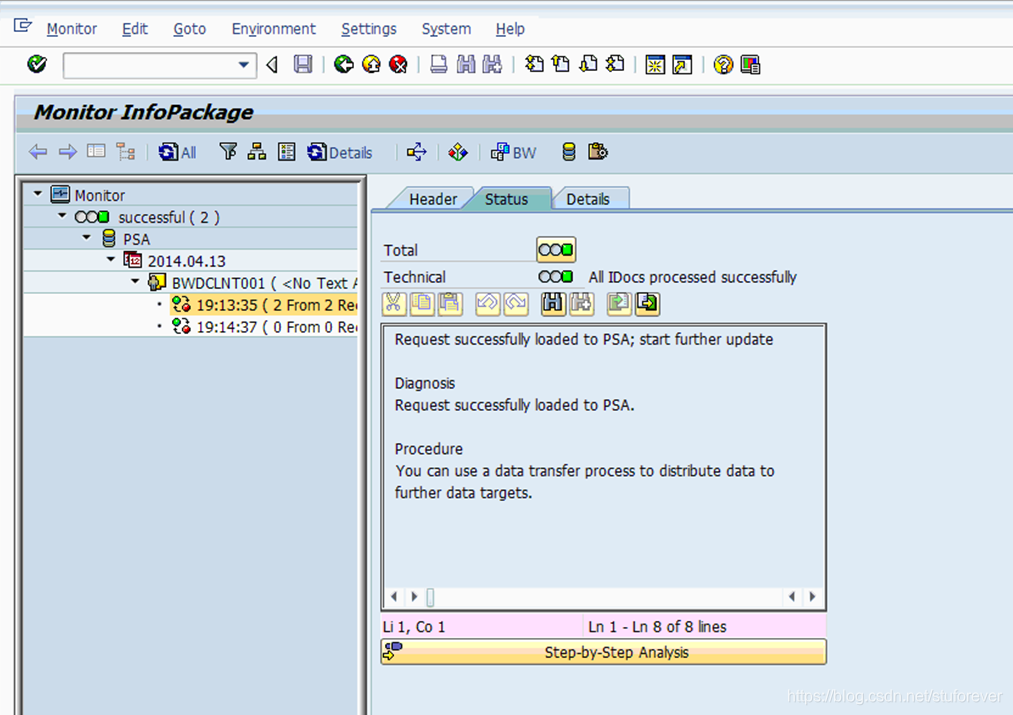Viewport: 1013px width, 715px height.
Task: Click the Paste icon in editor toolbar
Action: [x=451, y=304]
